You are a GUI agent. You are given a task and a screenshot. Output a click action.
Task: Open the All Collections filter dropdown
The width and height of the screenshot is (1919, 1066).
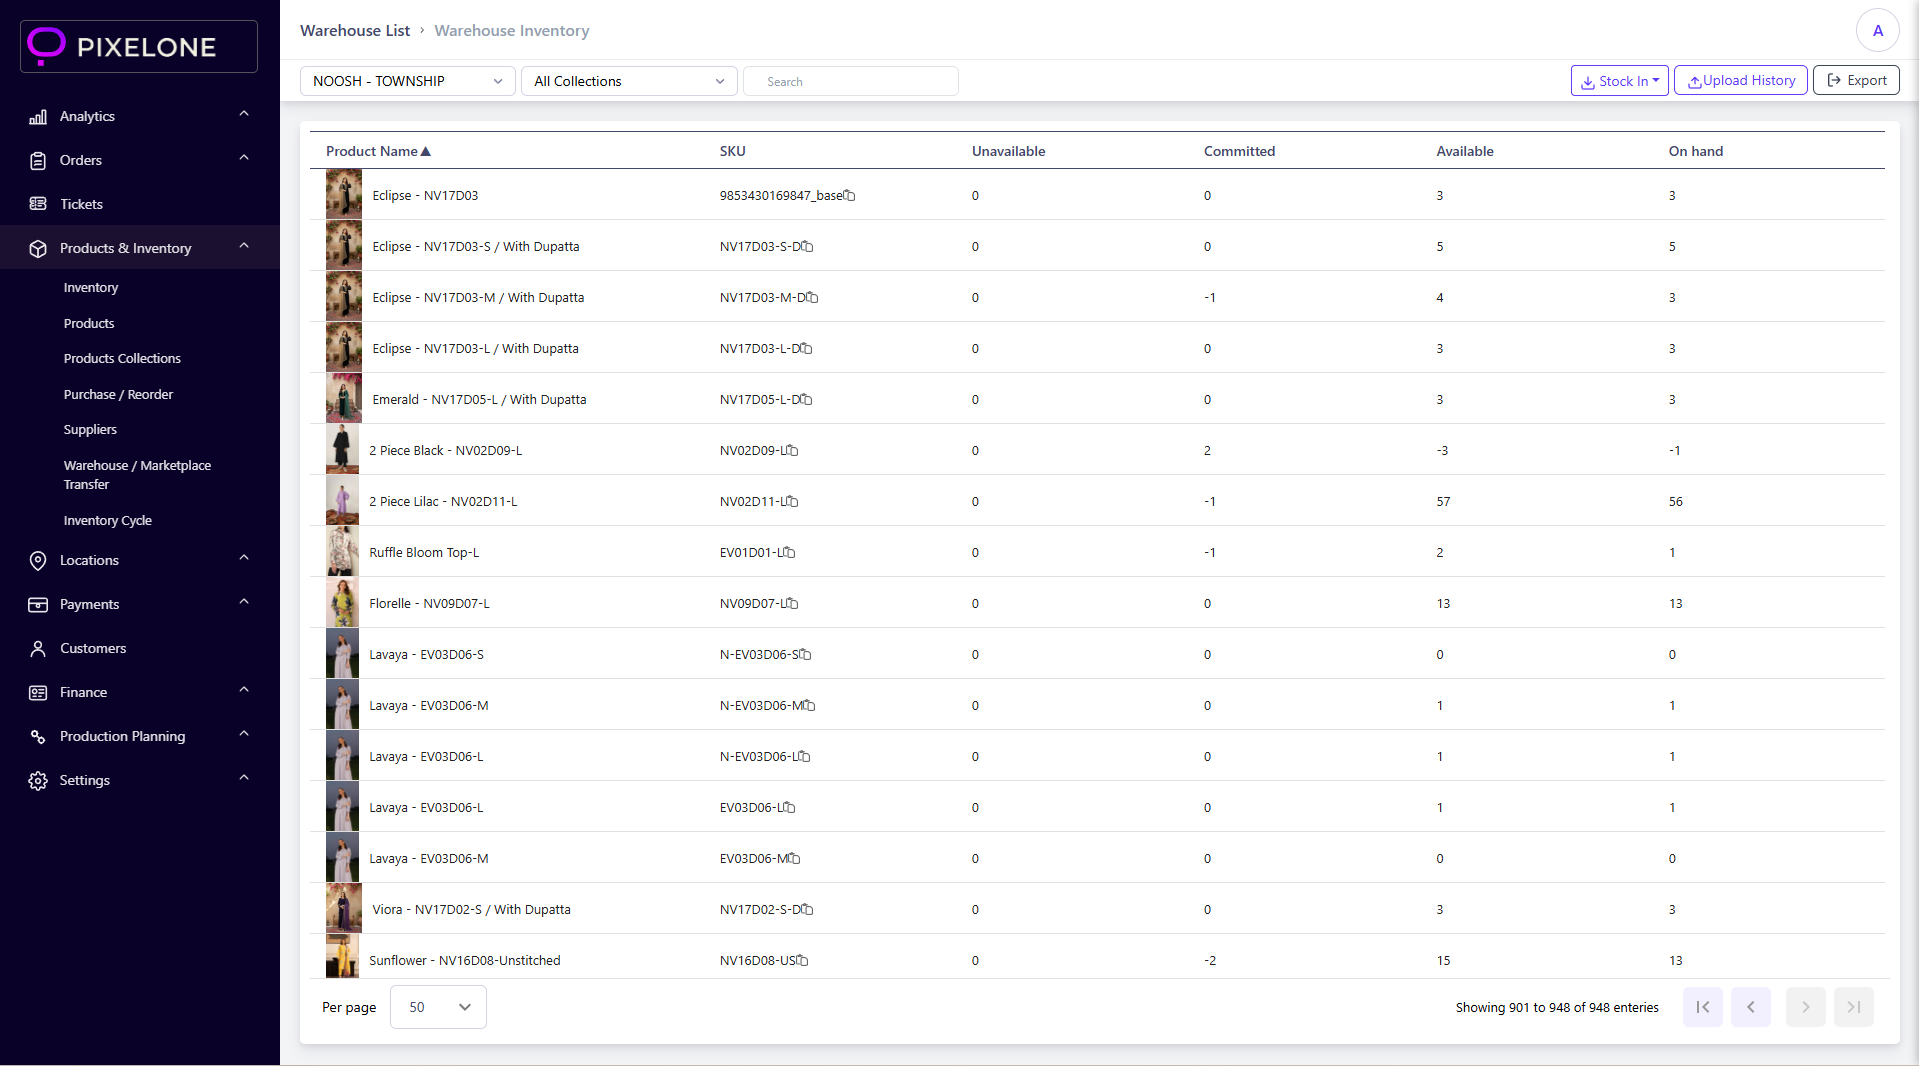point(629,81)
